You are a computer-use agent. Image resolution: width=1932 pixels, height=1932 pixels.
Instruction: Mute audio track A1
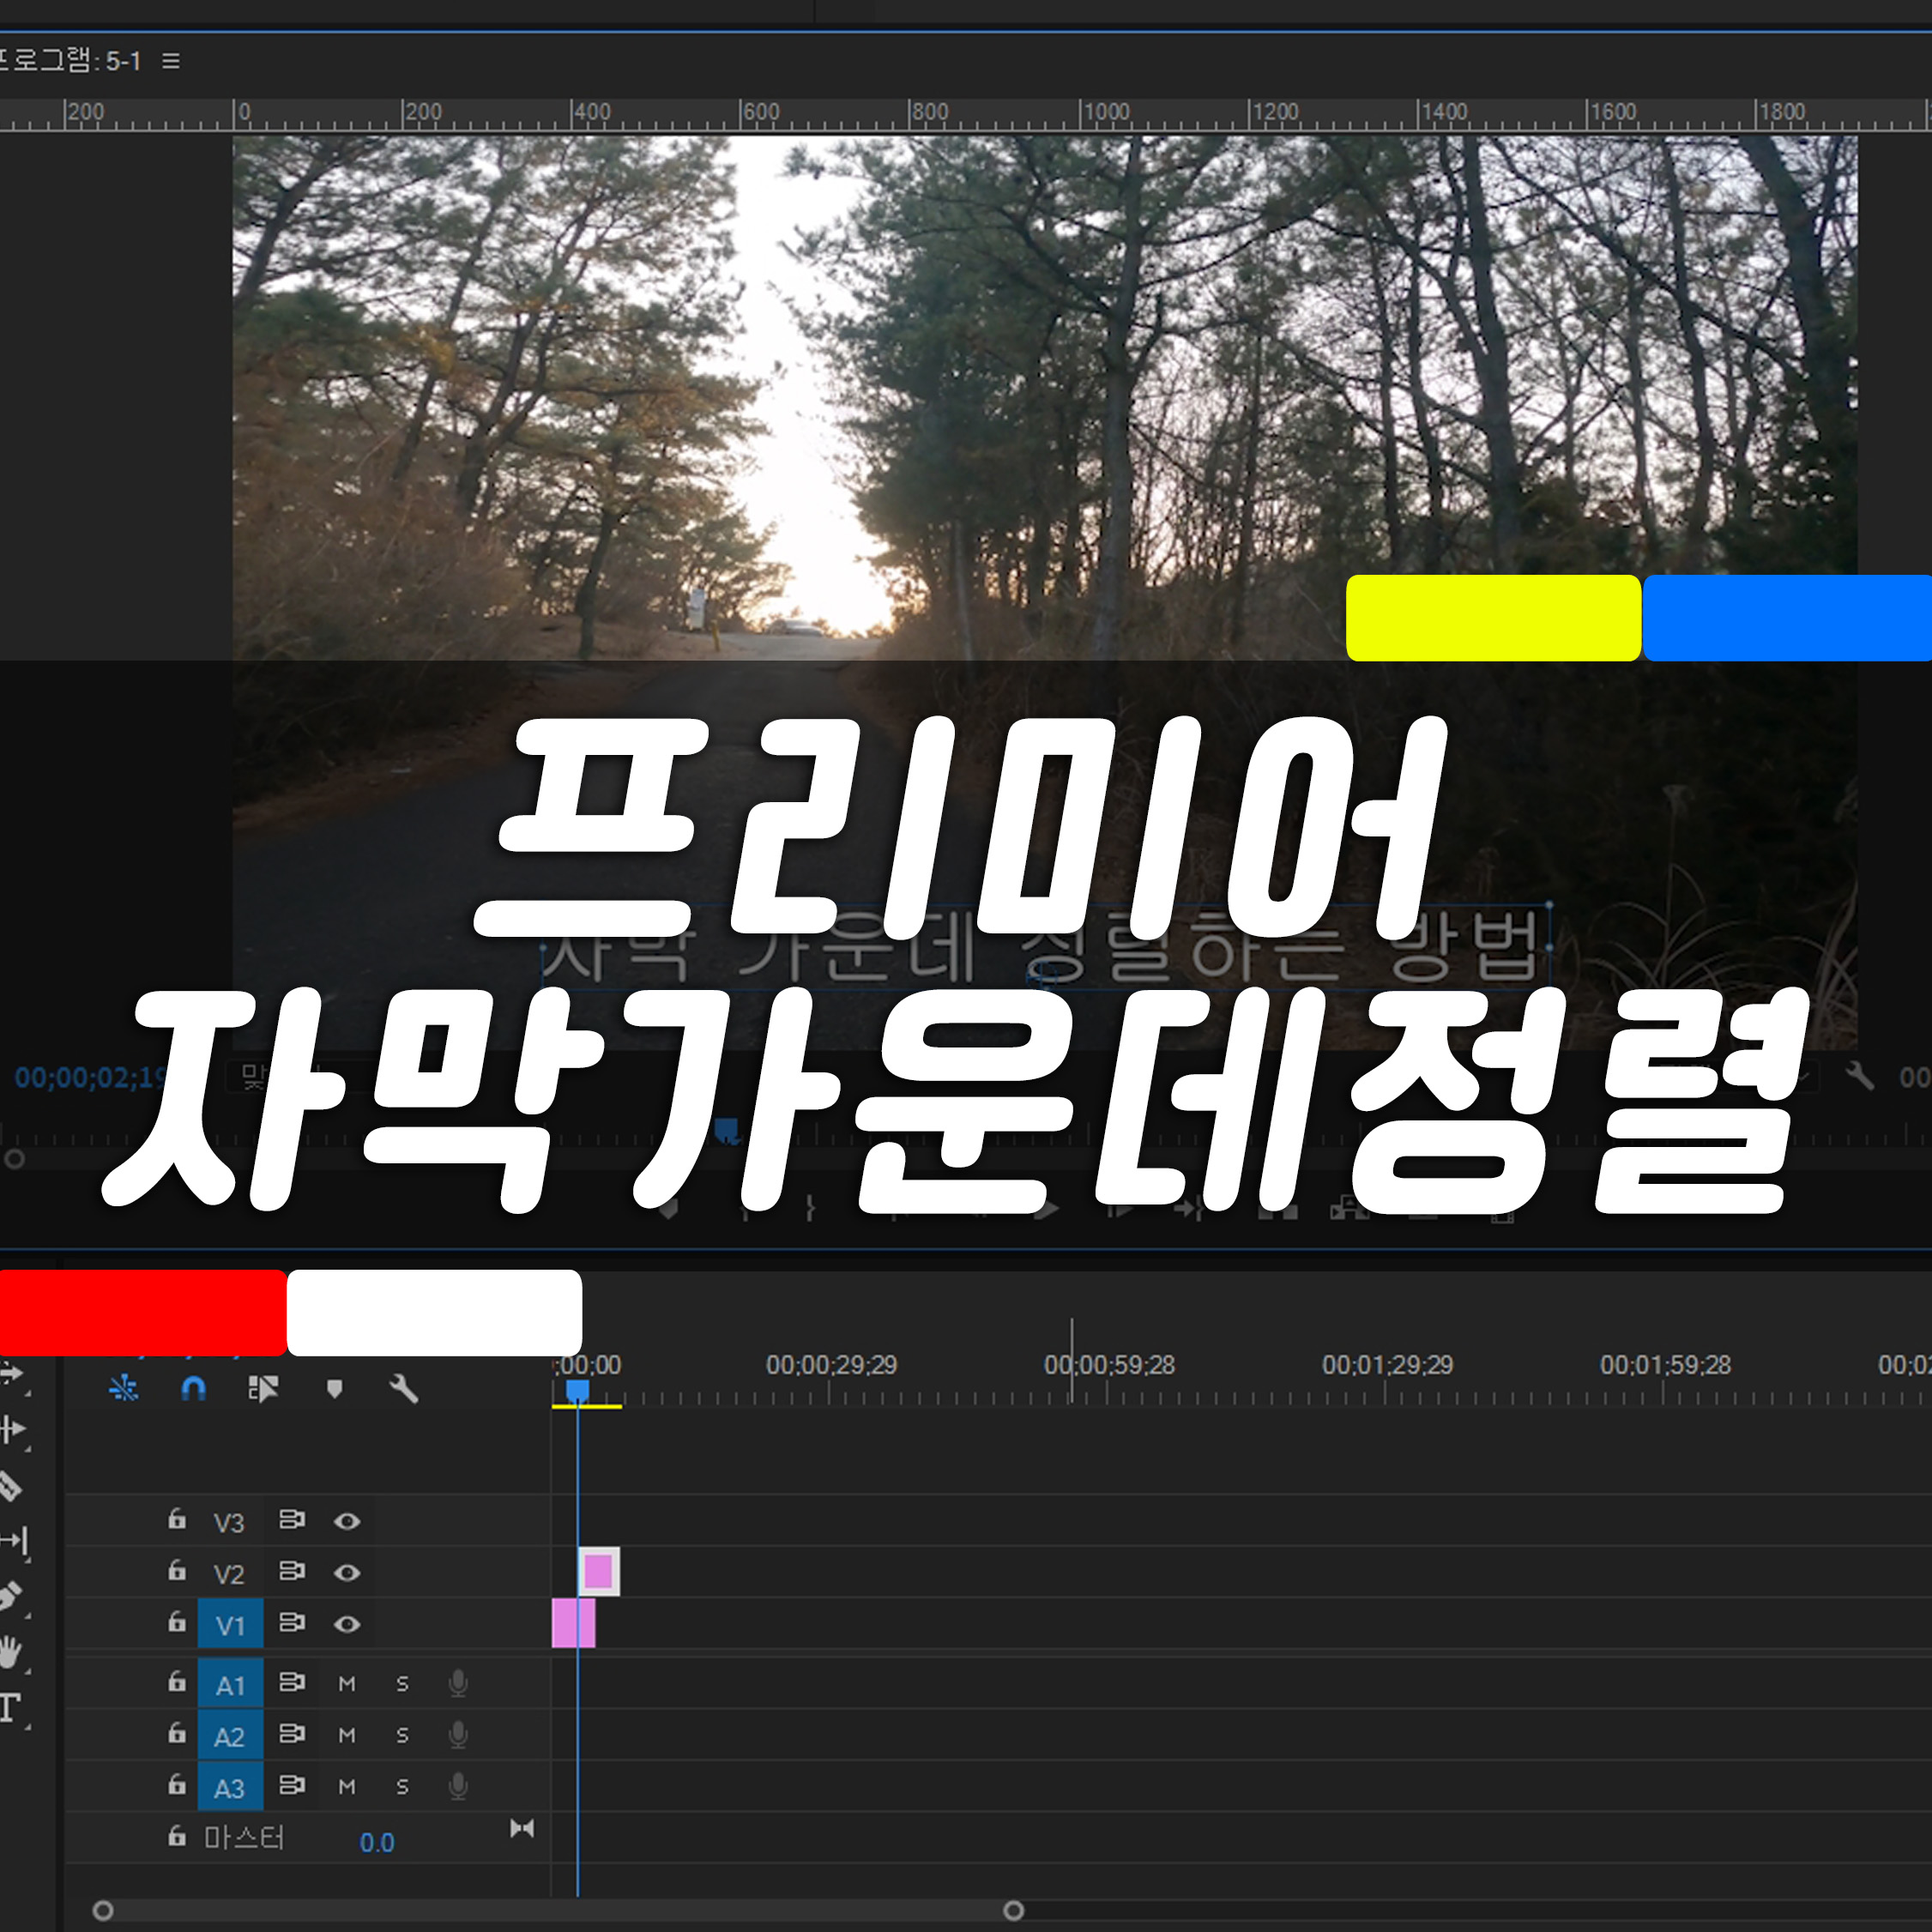click(347, 1684)
